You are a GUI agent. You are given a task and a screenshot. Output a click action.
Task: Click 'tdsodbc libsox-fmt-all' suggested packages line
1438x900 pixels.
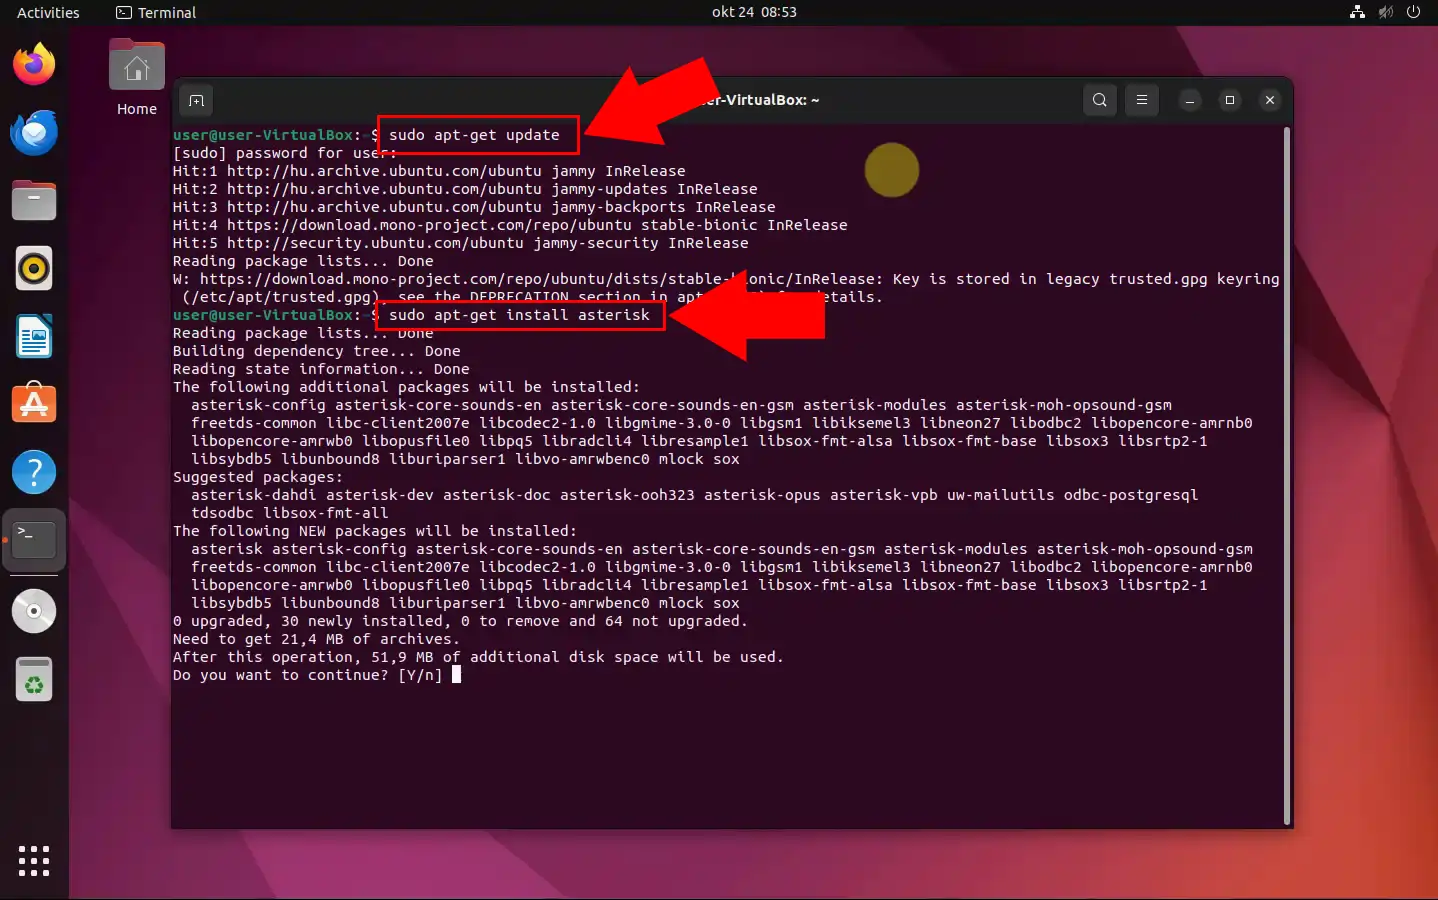point(289,513)
